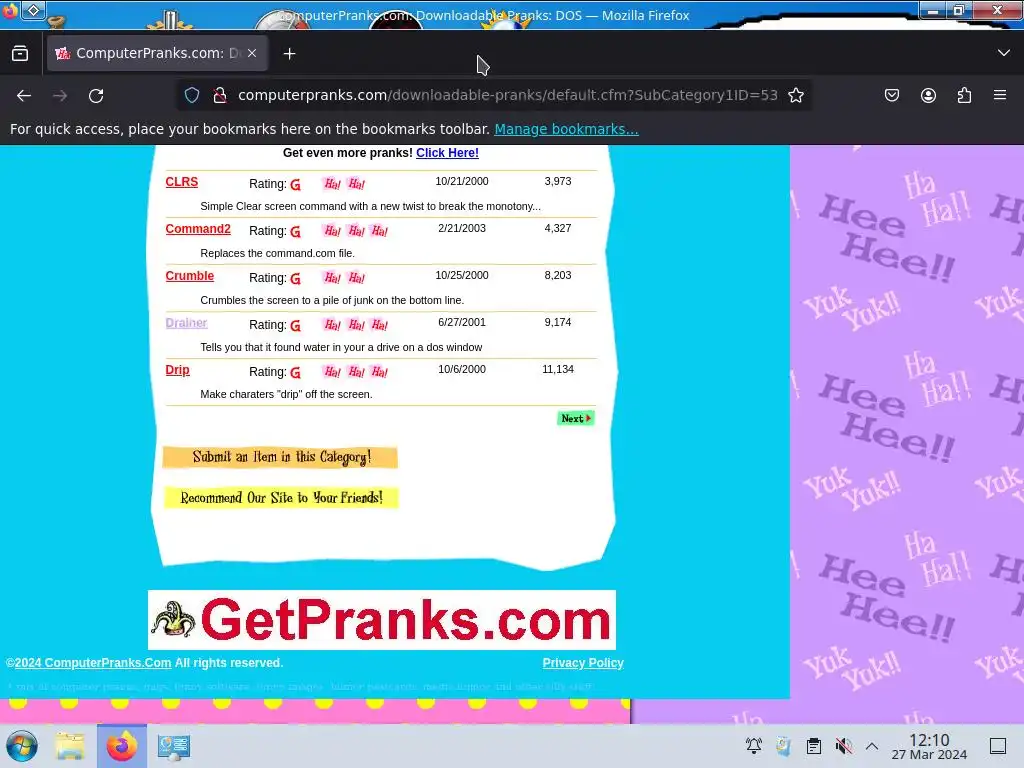Open a new browser tab

[x=289, y=54]
